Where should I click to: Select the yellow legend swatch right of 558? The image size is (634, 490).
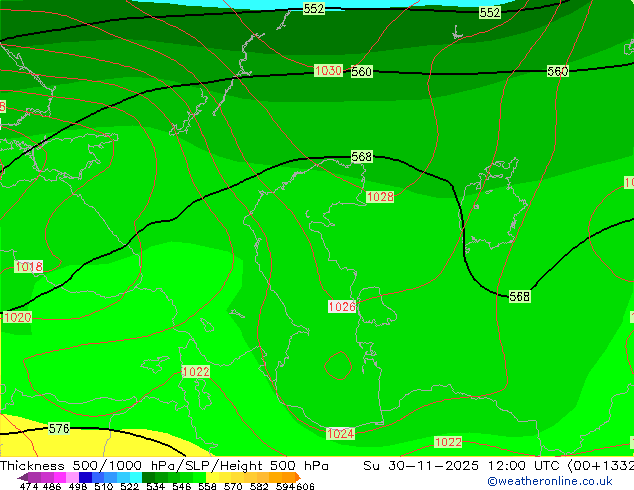pos(213,477)
